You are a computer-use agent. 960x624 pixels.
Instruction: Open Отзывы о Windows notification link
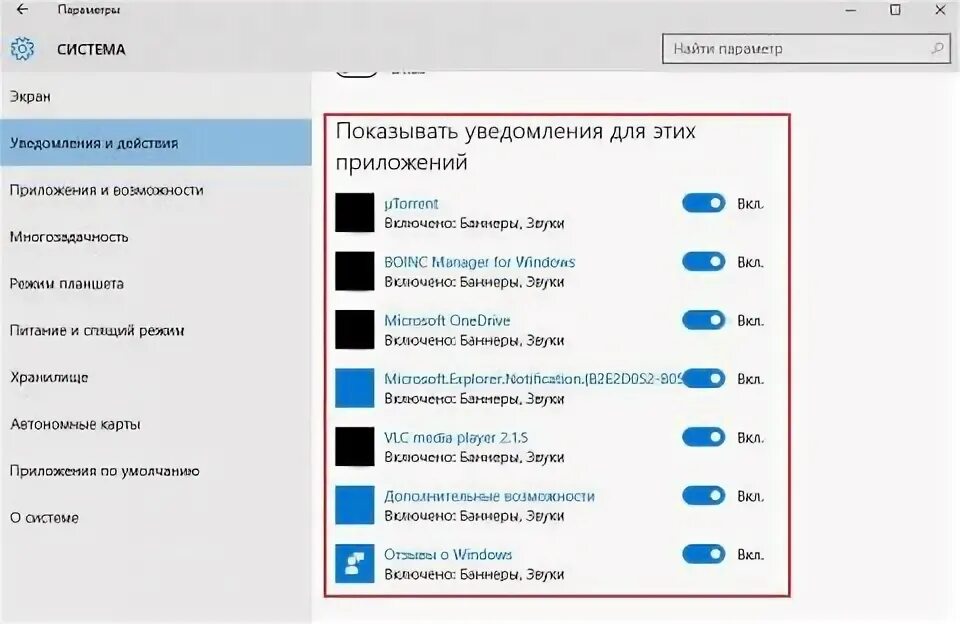(x=448, y=555)
